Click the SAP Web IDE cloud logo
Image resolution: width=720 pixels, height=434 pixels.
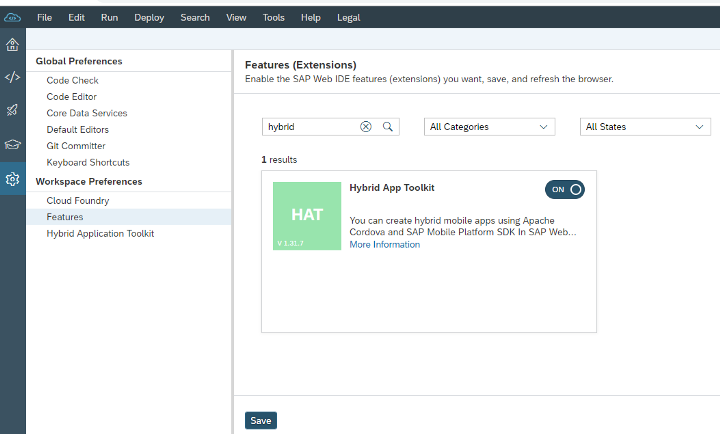pyautogui.click(x=12, y=17)
